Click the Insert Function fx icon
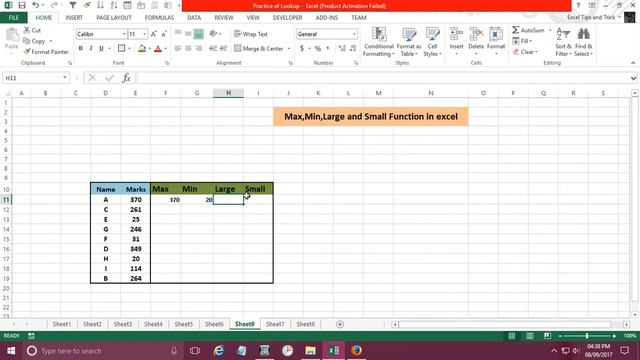 pyautogui.click(x=127, y=78)
